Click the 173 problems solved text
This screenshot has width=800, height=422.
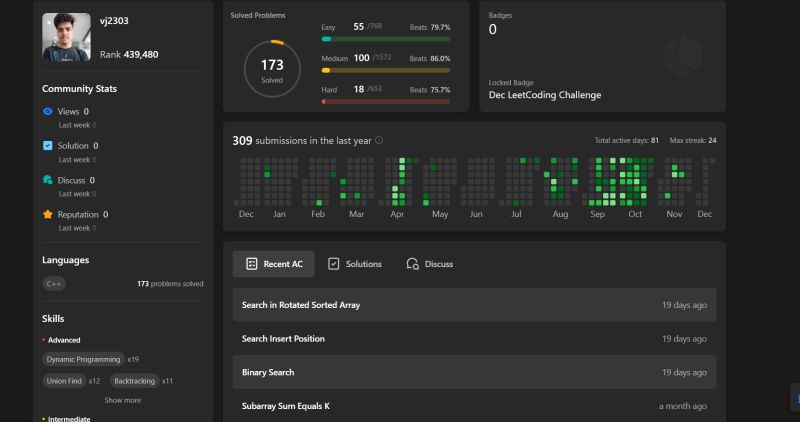[170, 284]
